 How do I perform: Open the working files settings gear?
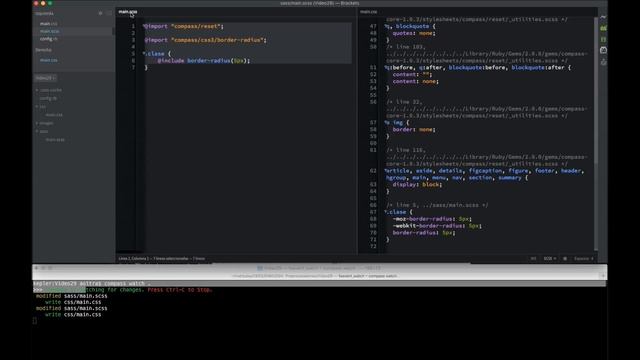(x=100, y=13)
